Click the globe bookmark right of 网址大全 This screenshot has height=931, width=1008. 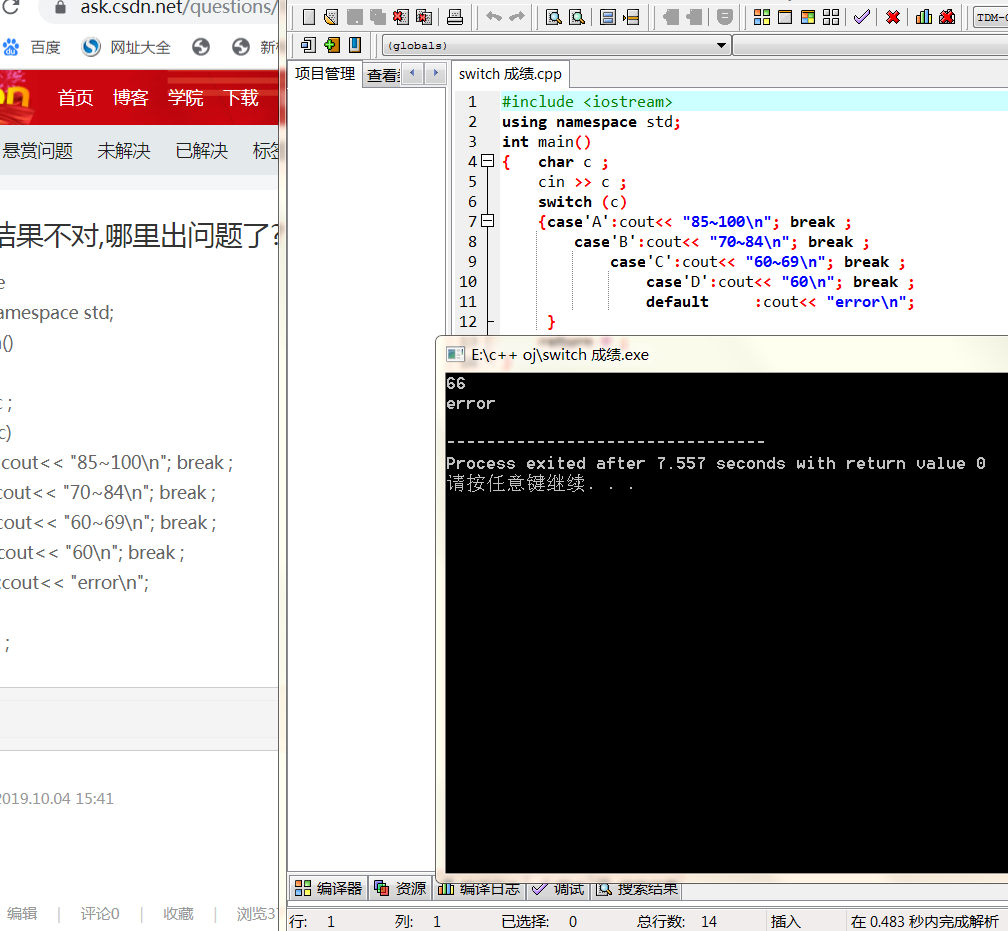tap(201, 47)
